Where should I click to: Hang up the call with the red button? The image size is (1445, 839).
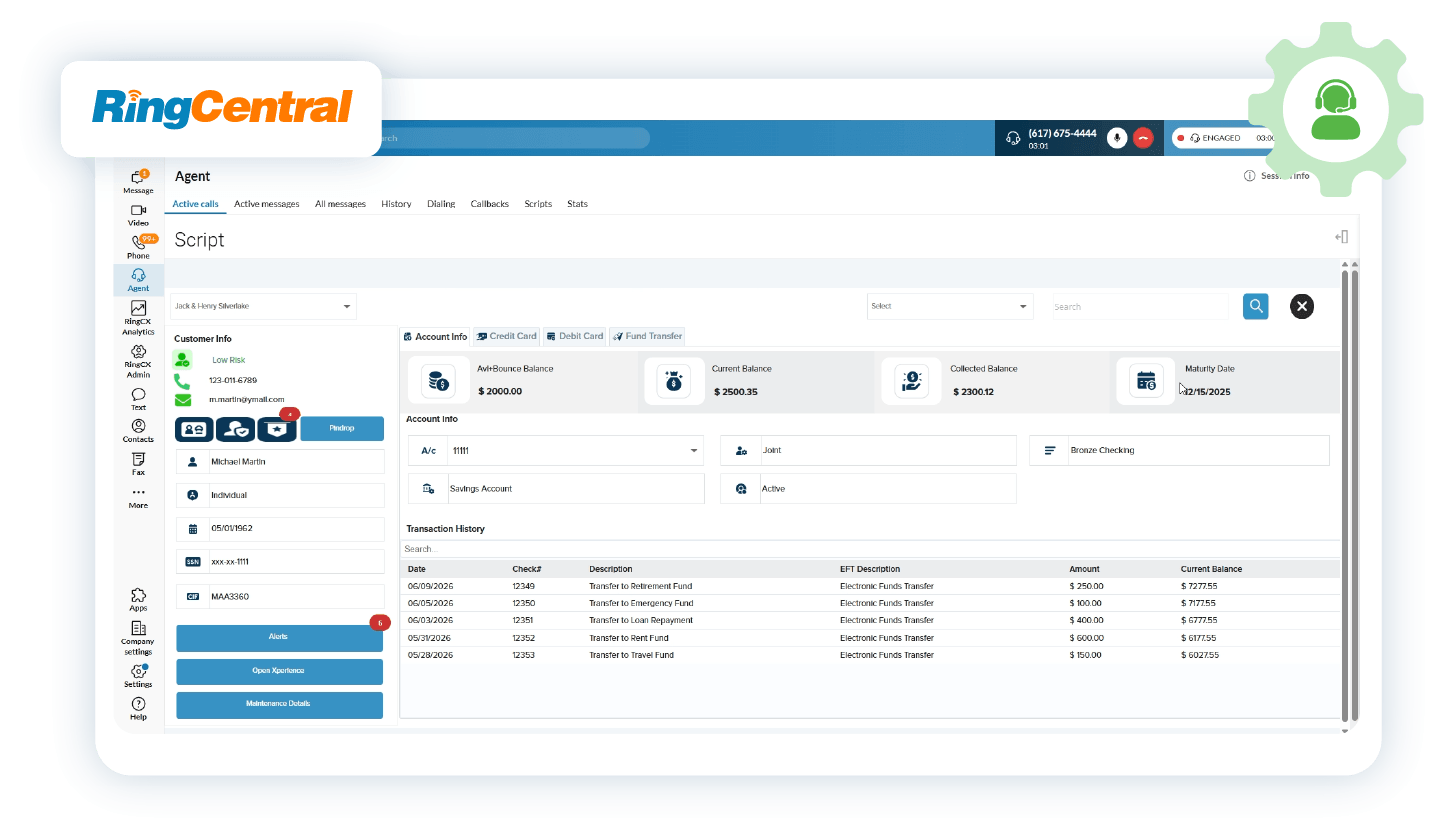pyautogui.click(x=1143, y=138)
